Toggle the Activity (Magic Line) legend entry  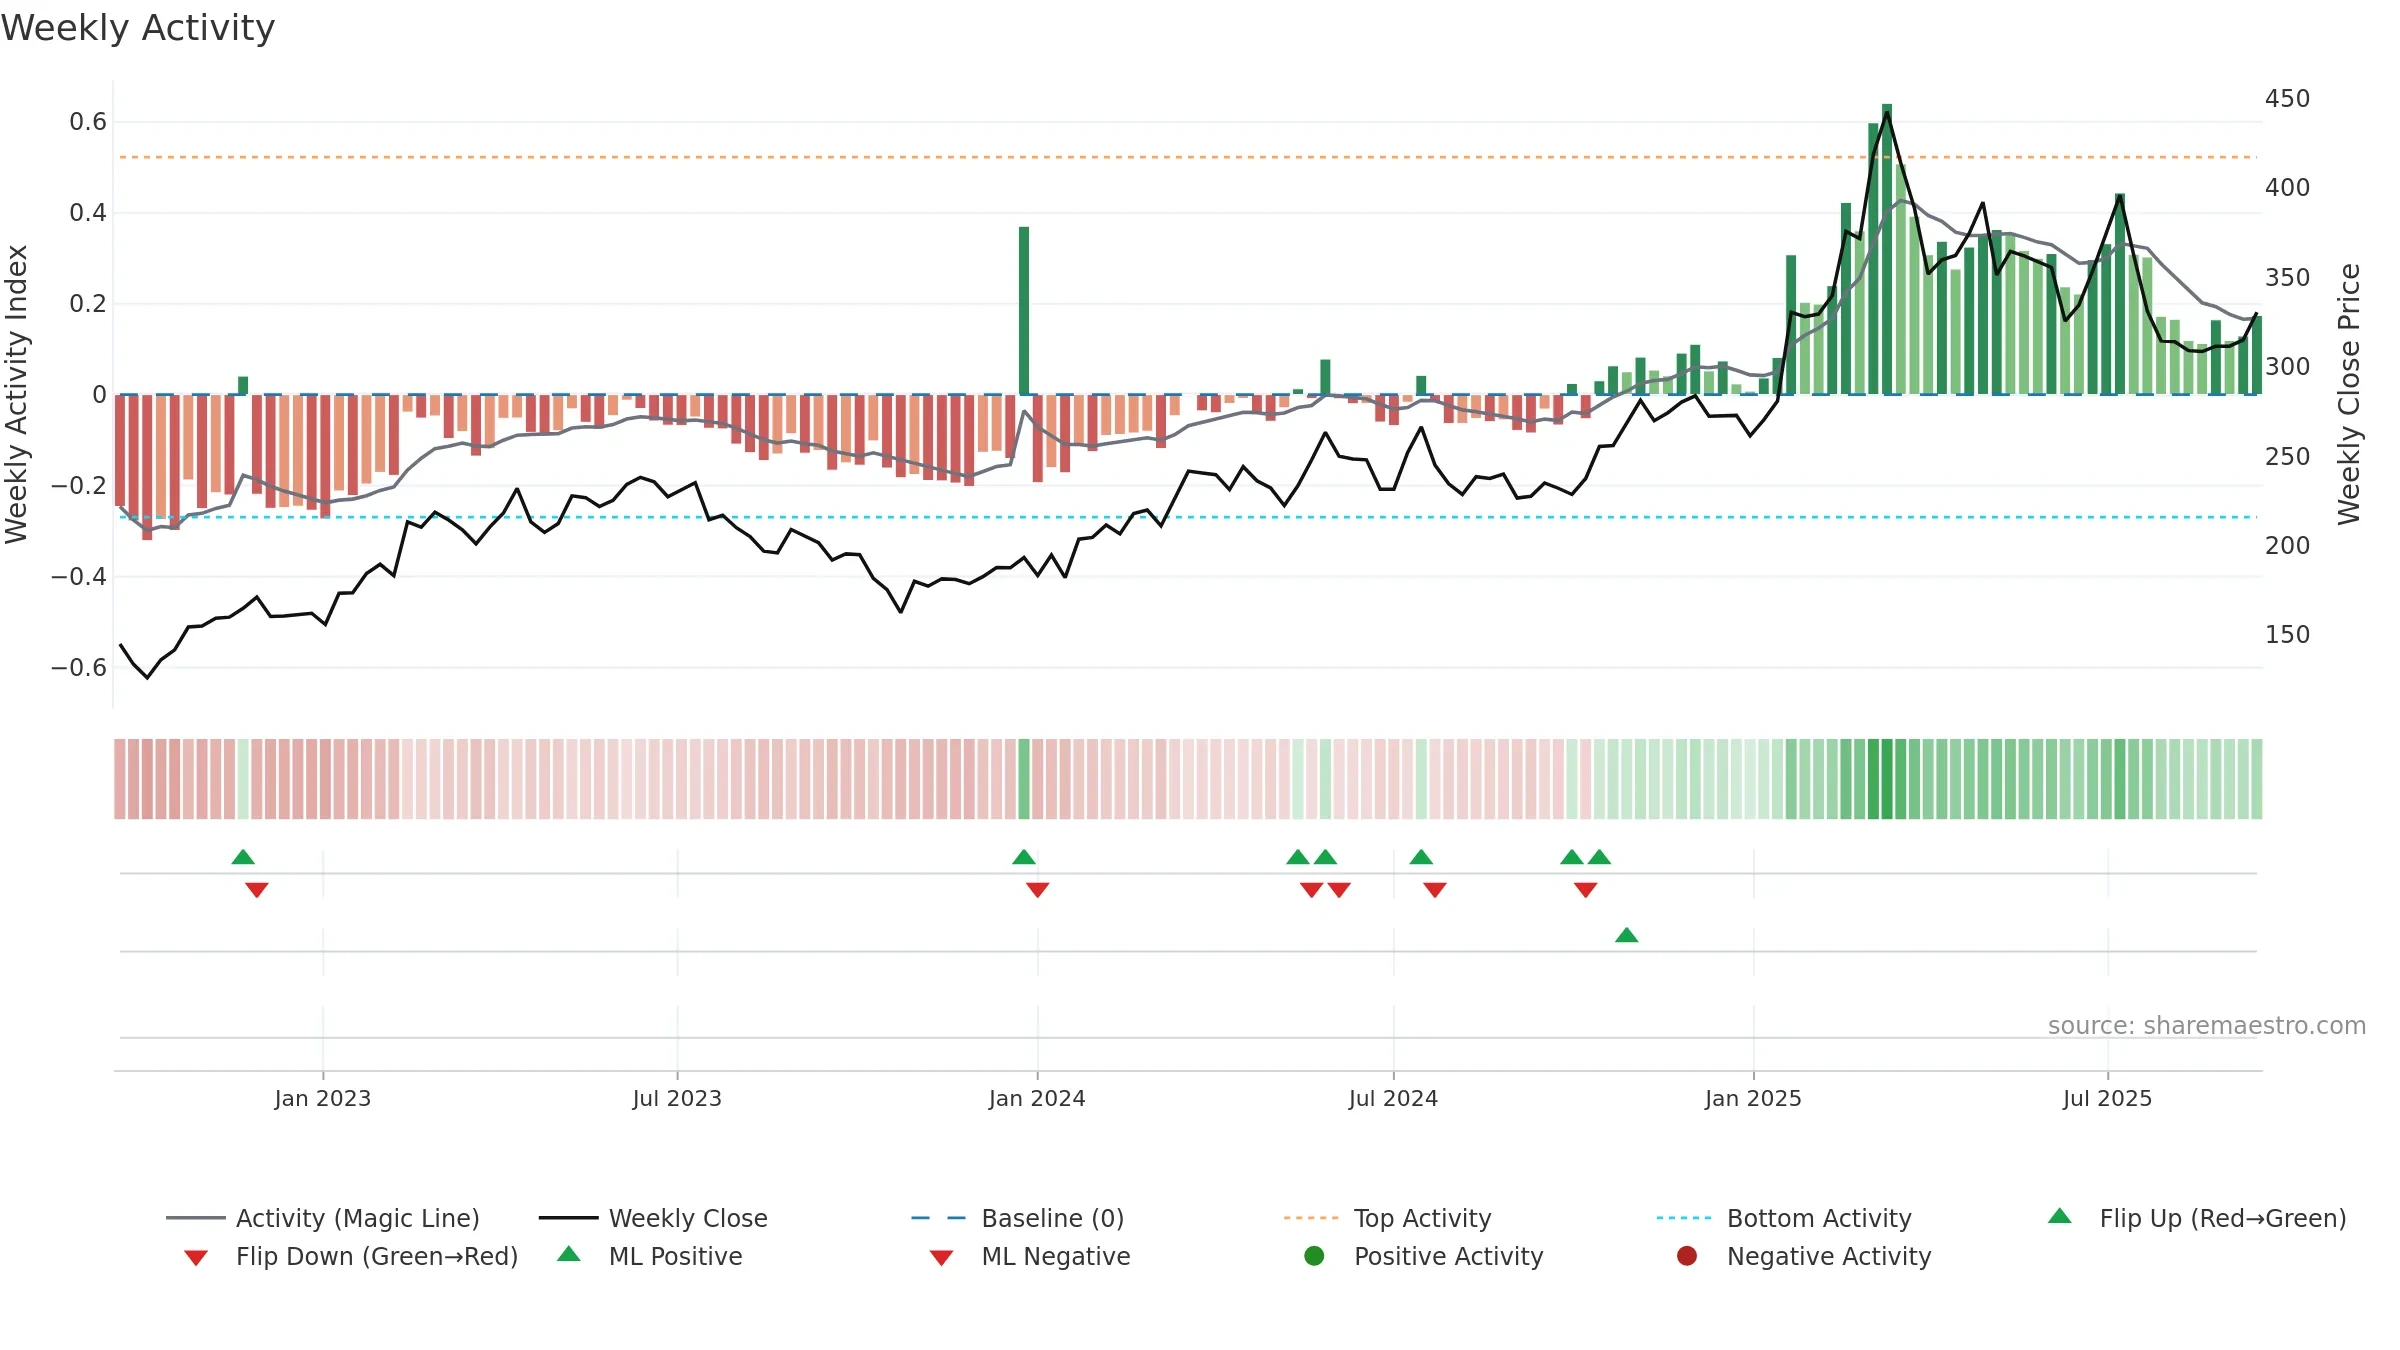tap(322, 1218)
